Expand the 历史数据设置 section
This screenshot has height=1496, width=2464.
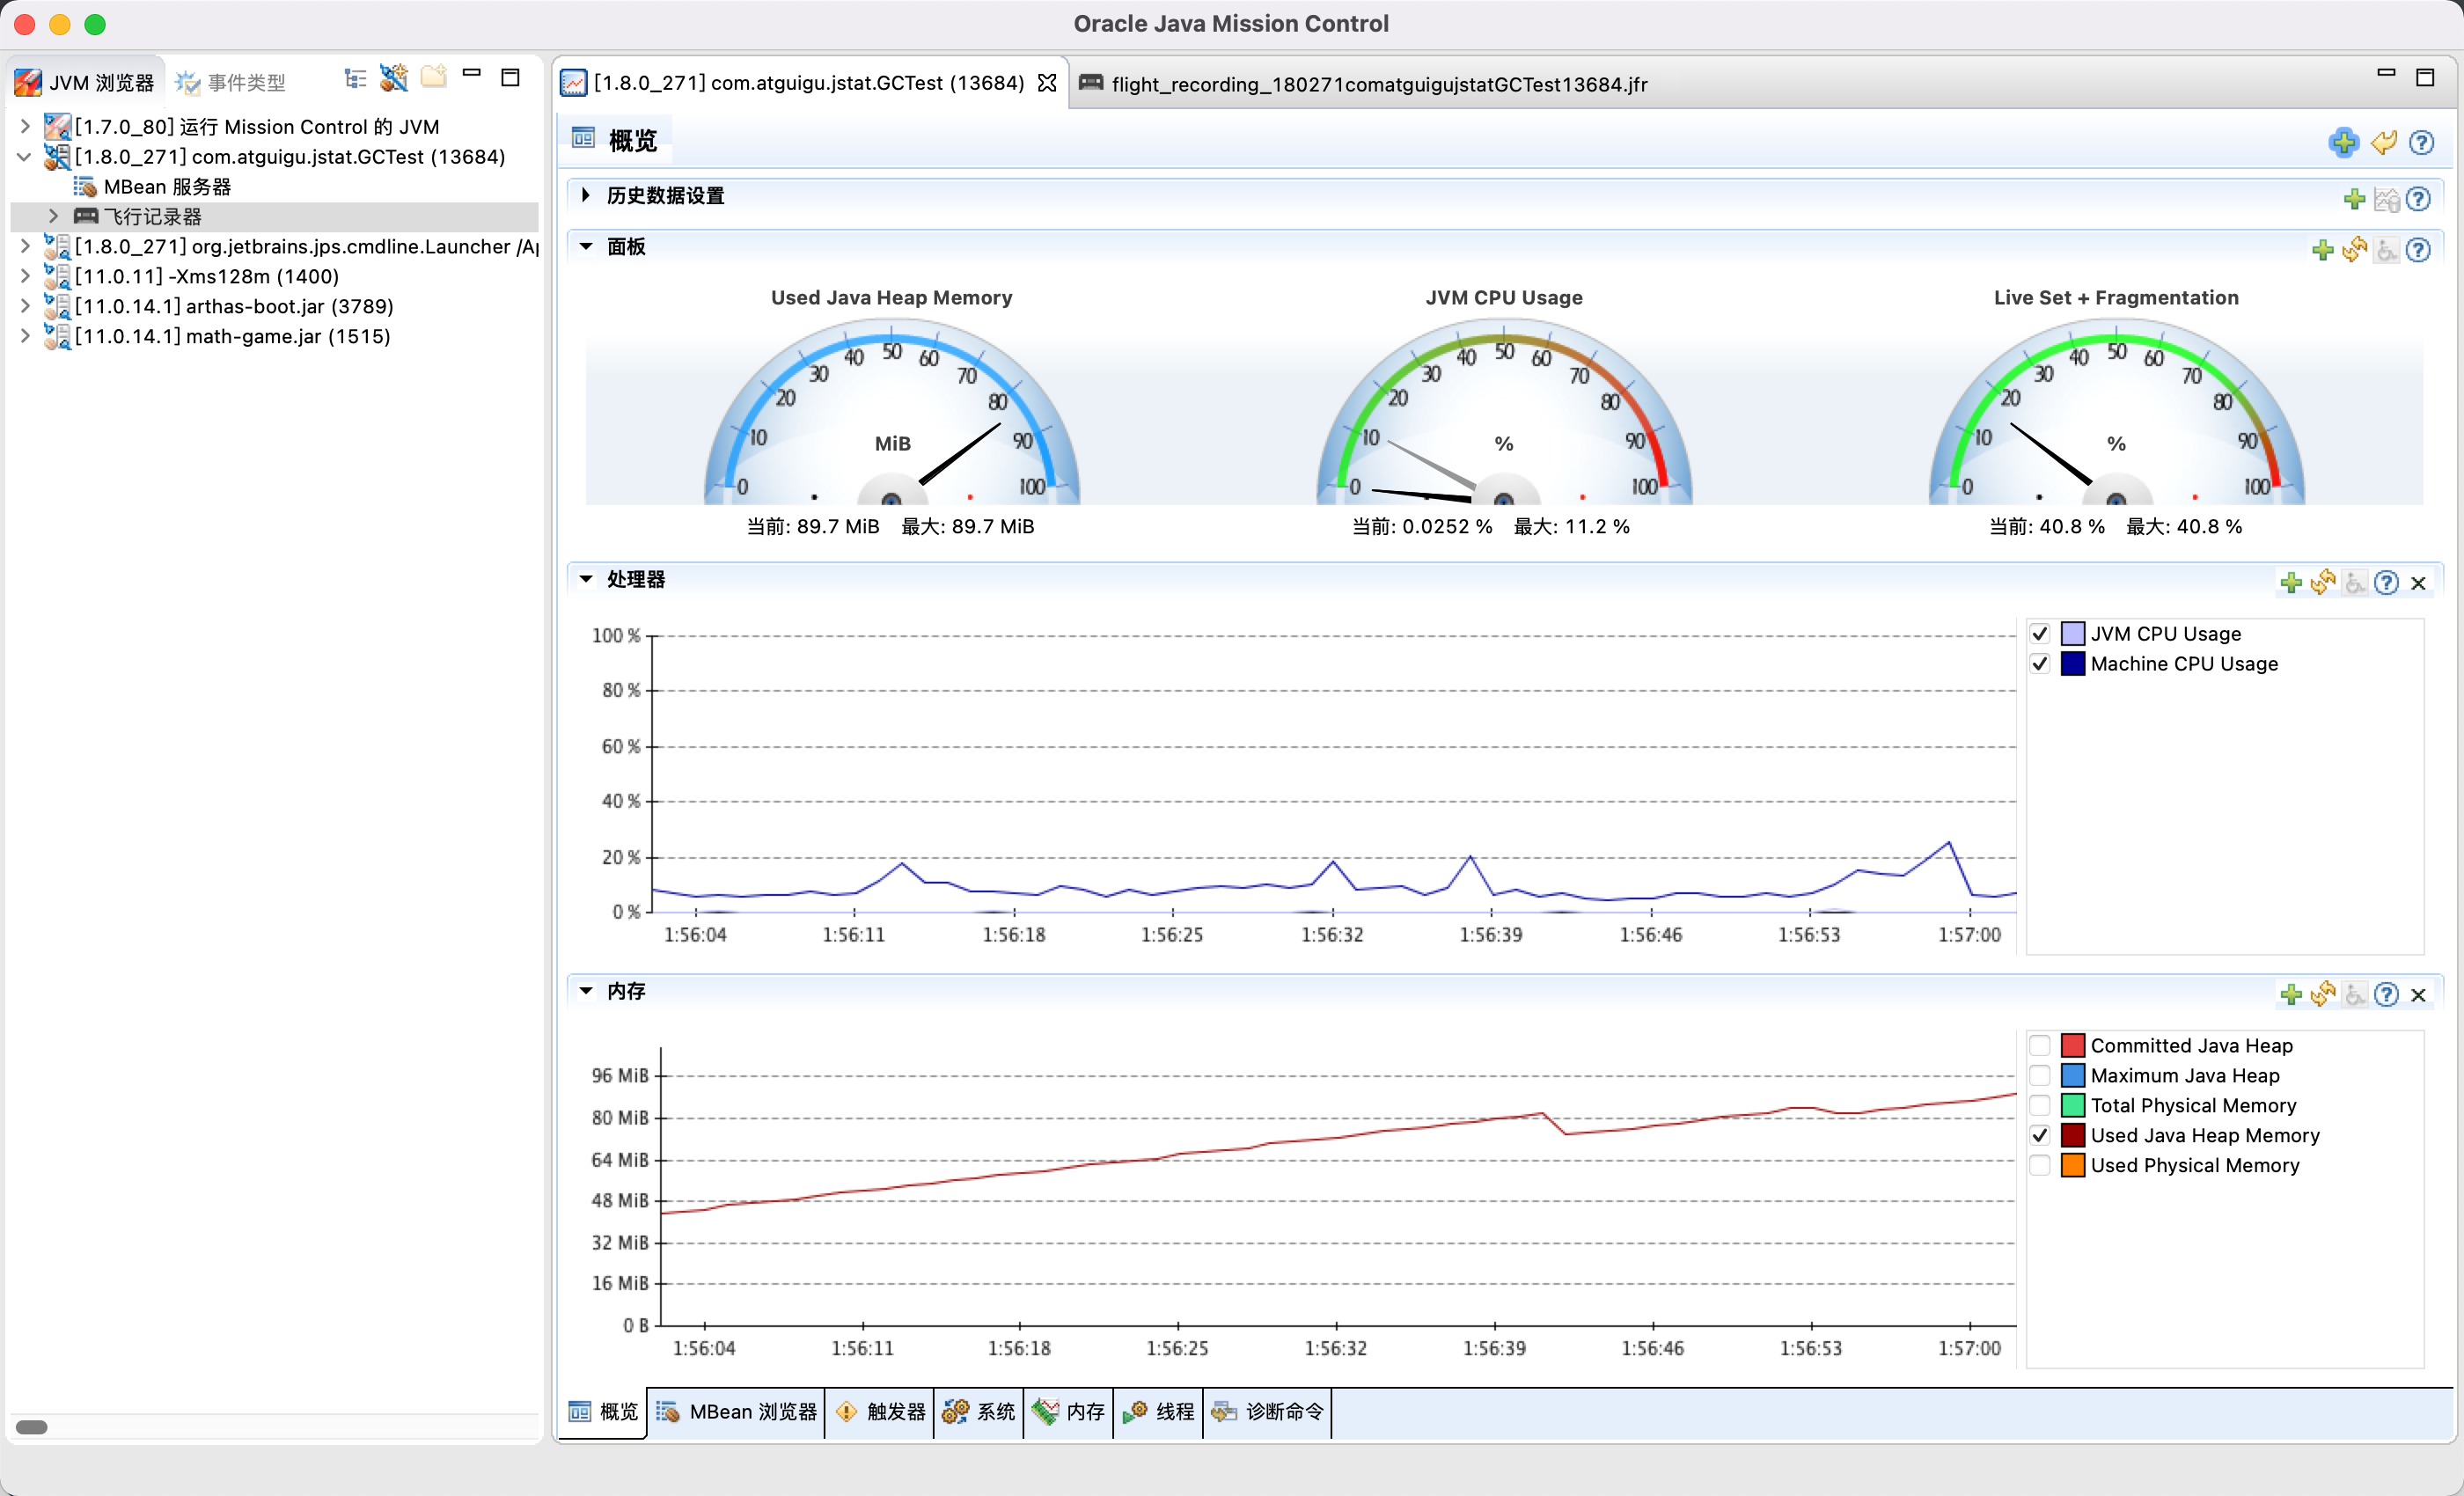(x=586, y=195)
